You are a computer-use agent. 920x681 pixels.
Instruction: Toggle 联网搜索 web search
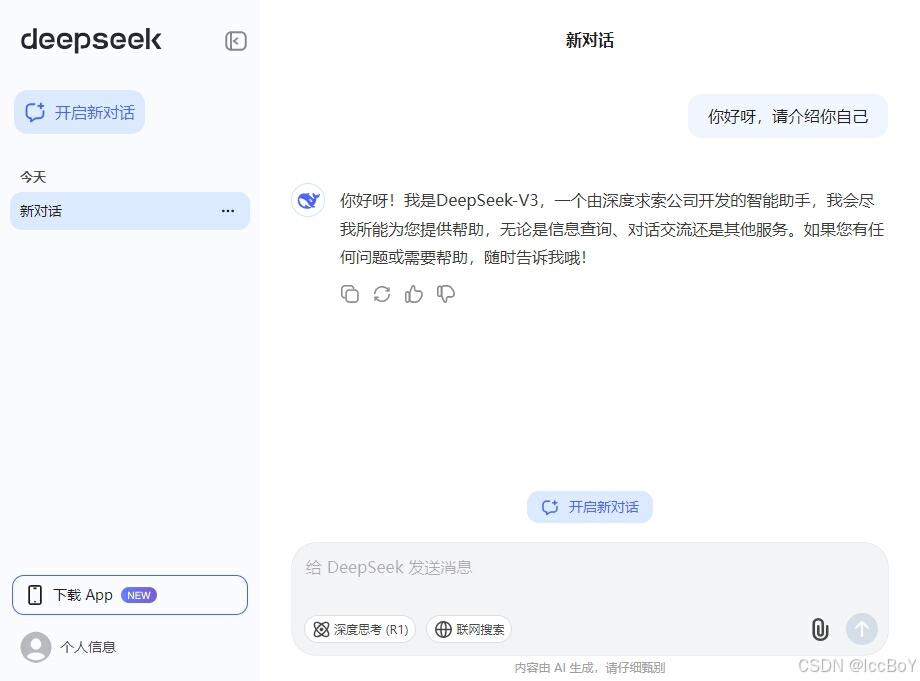coord(469,629)
